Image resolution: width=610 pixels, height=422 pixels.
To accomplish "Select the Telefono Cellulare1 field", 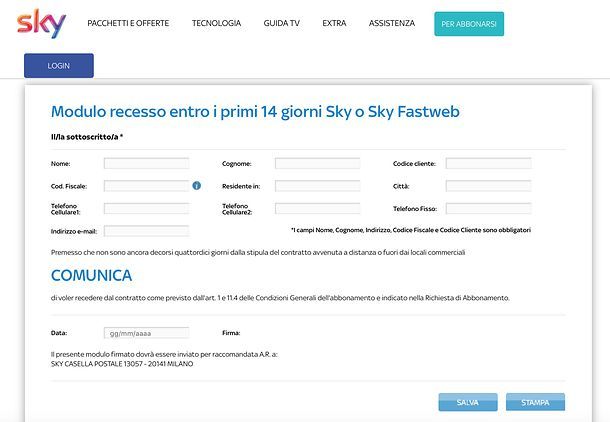I will tap(146, 209).
